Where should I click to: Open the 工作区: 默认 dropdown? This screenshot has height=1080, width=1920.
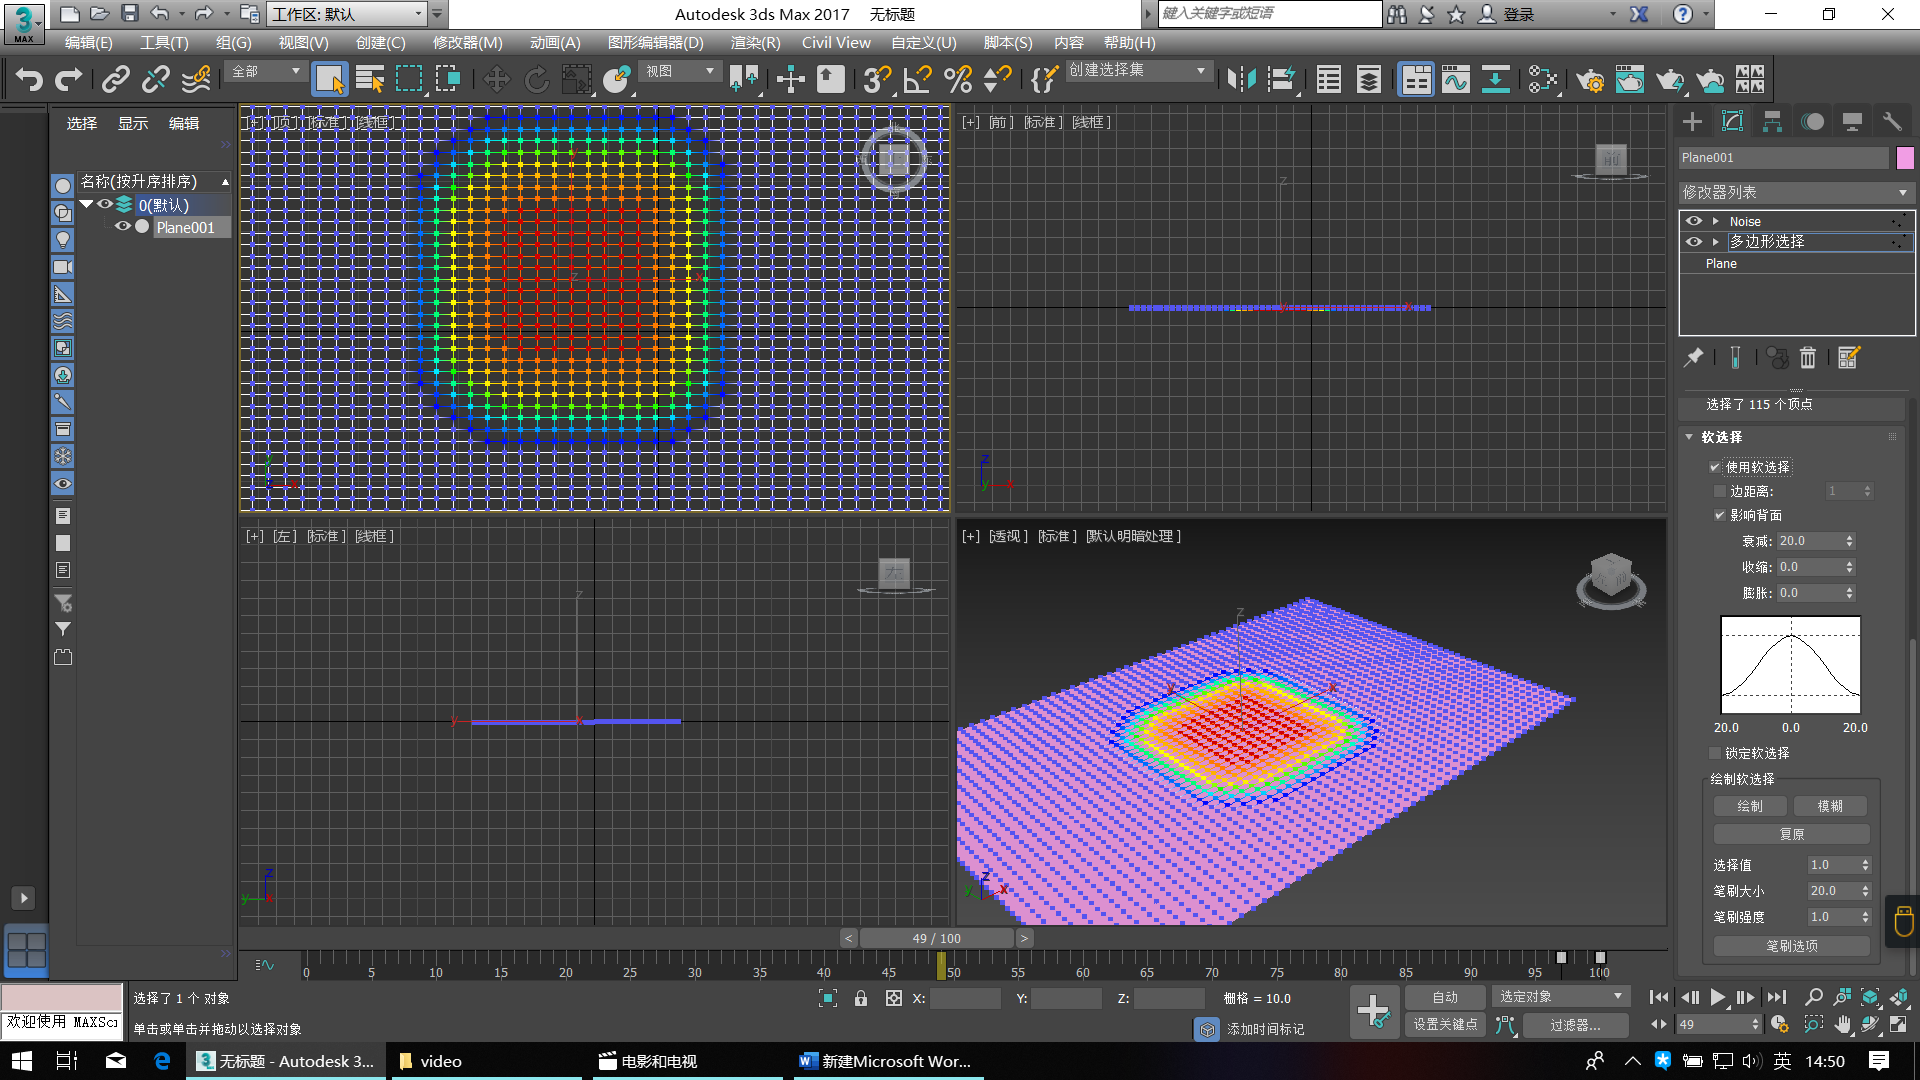click(x=348, y=14)
